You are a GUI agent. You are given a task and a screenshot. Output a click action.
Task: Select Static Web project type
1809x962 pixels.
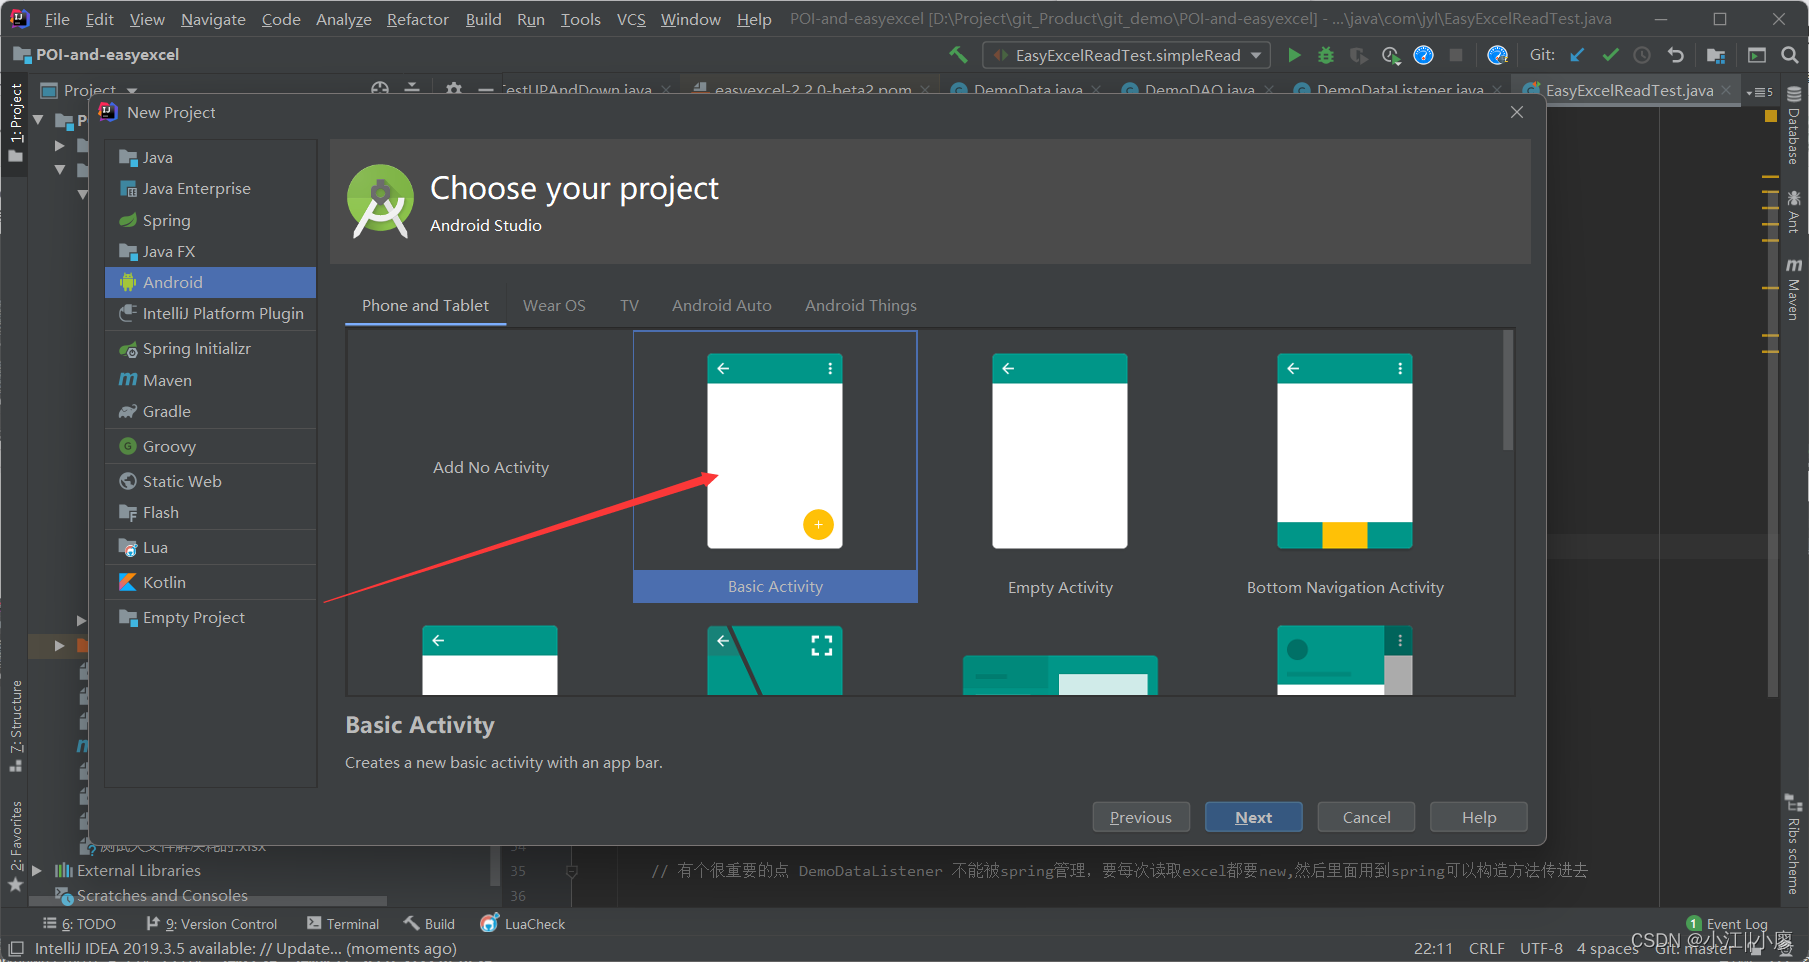tap(210, 481)
